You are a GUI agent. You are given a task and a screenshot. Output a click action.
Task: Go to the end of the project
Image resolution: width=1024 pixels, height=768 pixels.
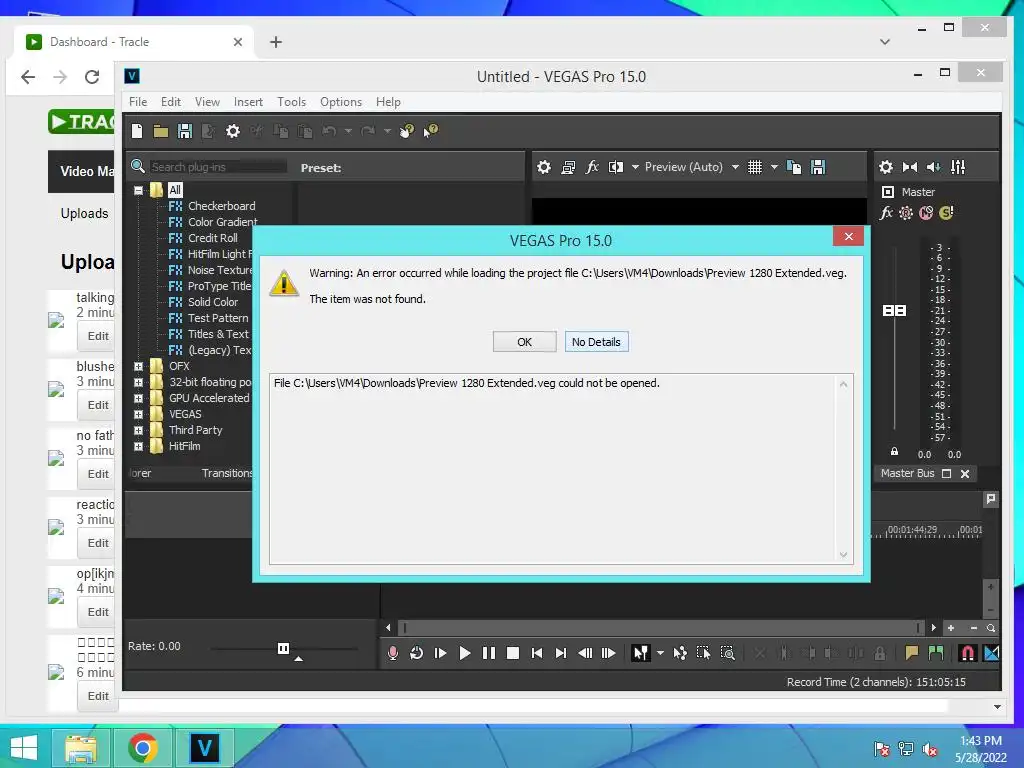click(x=560, y=653)
